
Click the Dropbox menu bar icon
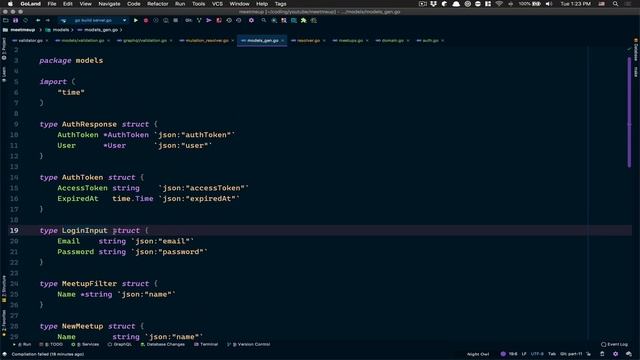433,4
